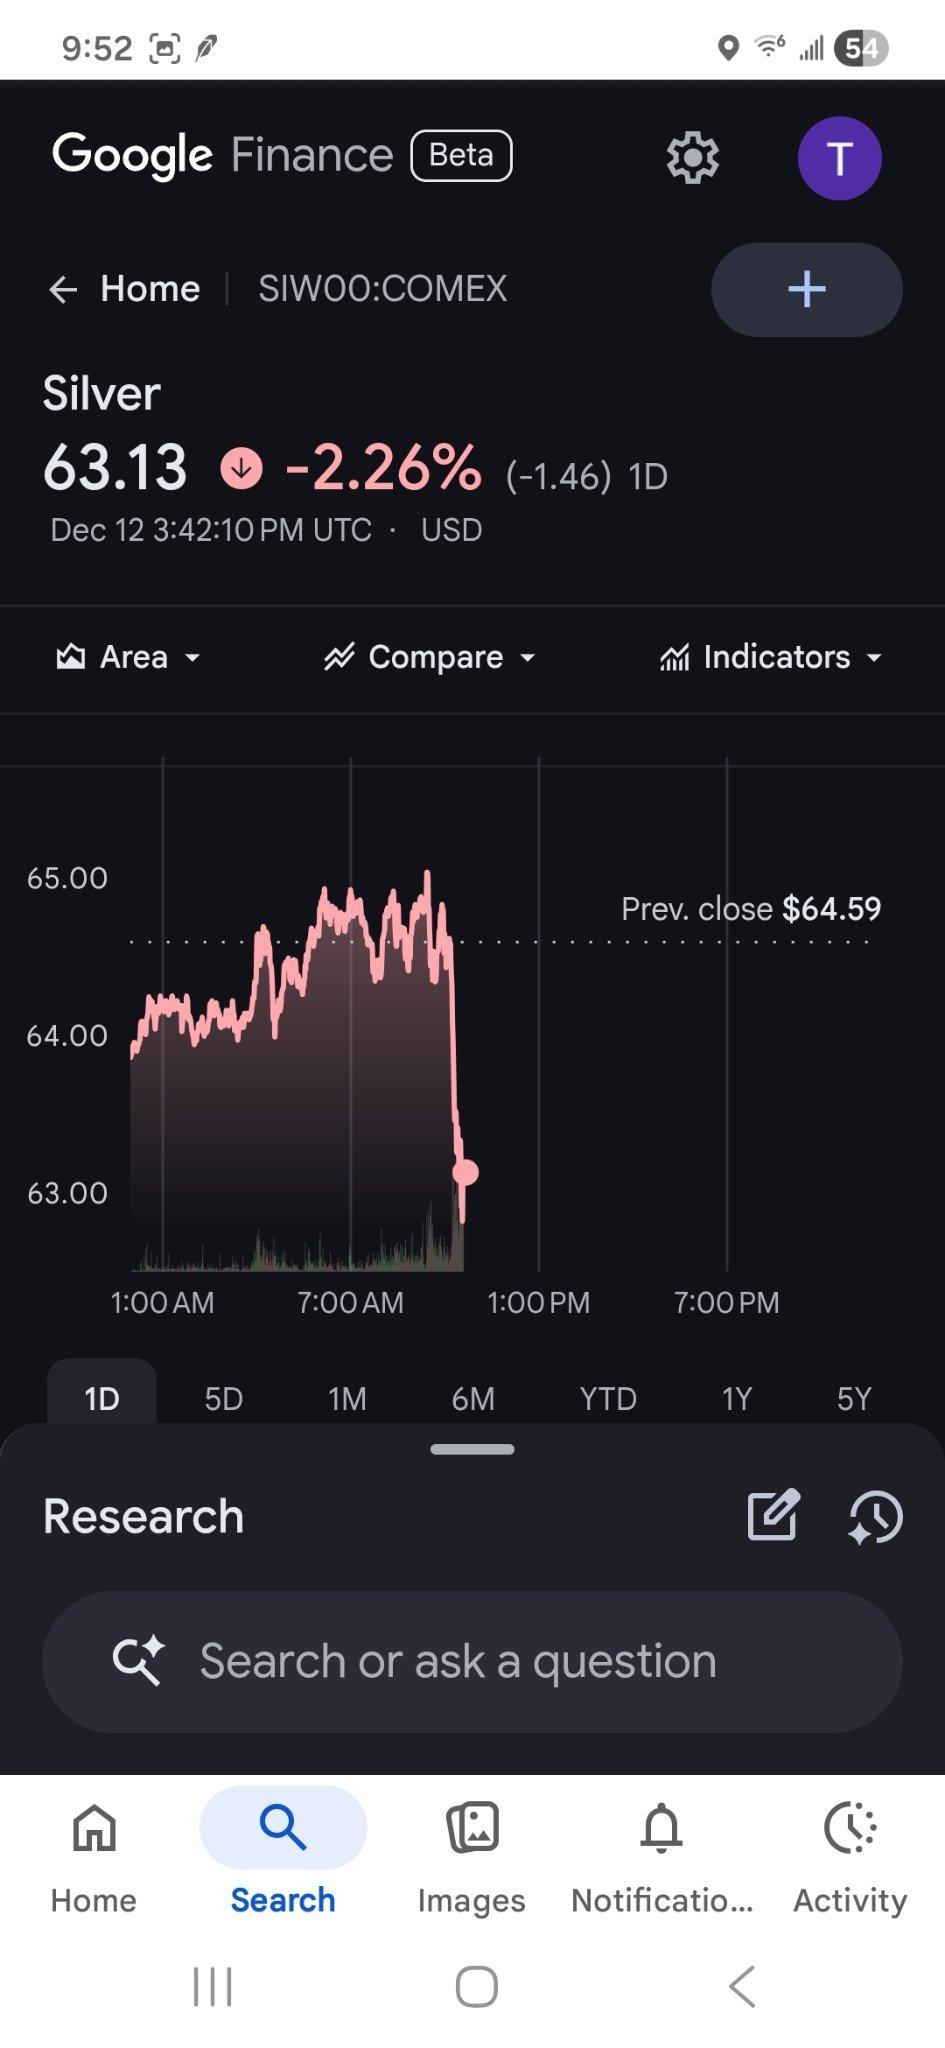
Task: Open the Compare dropdown
Action: tap(430, 657)
